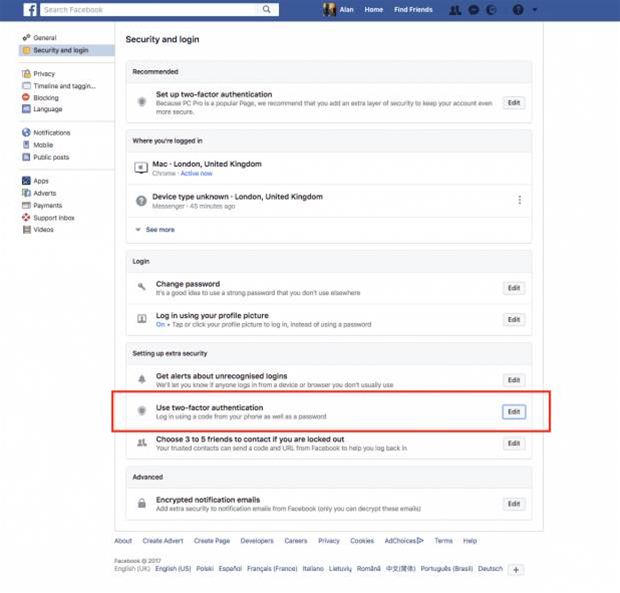The height and width of the screenshot is (593, 620).
Task: Open options for unknown device session
Action: (x=519, y=200)
